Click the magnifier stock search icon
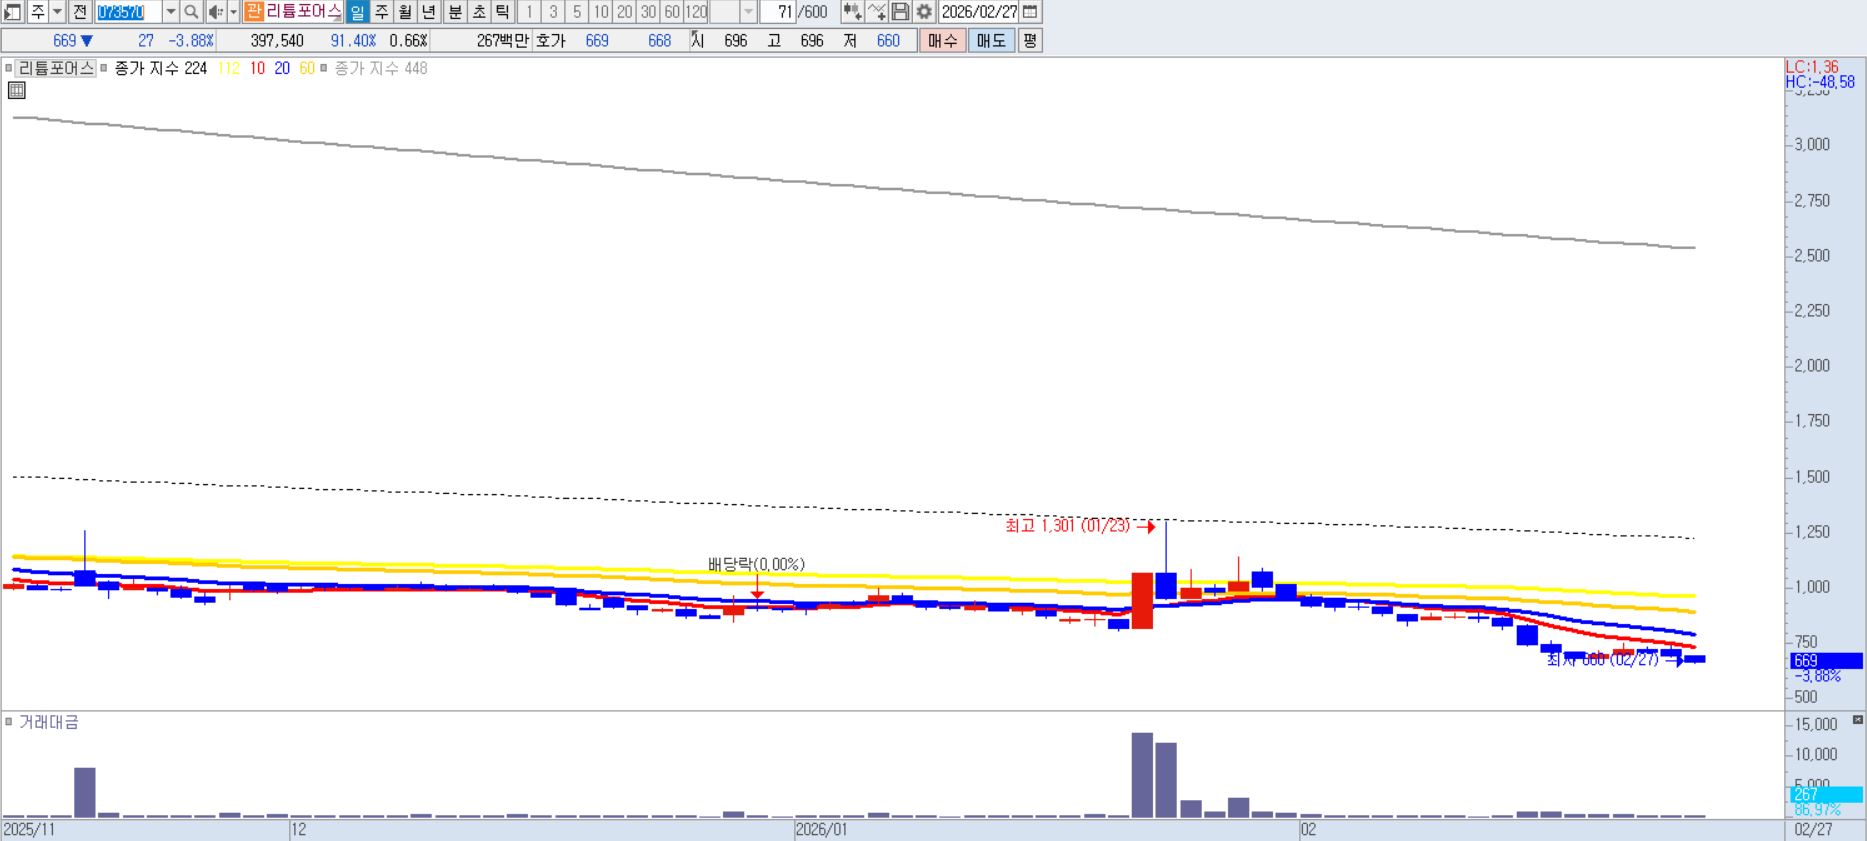Image resolution: width=1867 pixels, height=841 pixels. tap(191, 12)
